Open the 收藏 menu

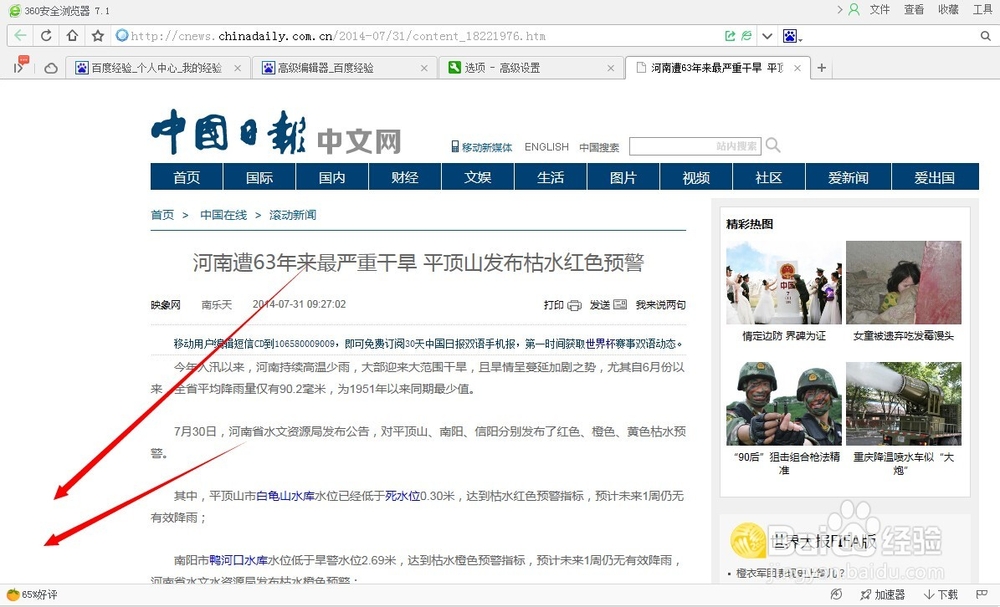click(x=948, y=10)
